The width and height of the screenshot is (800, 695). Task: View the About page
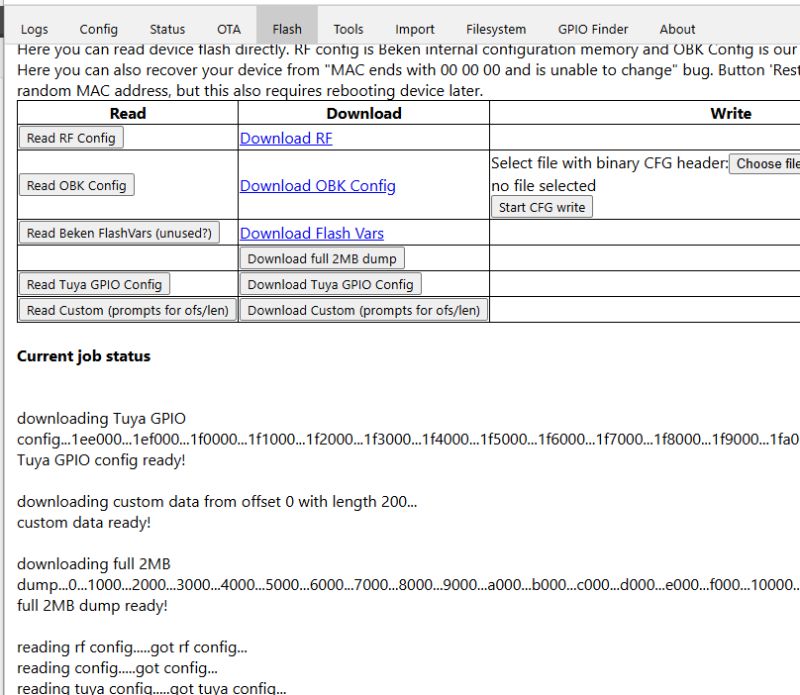coord(677,29)
